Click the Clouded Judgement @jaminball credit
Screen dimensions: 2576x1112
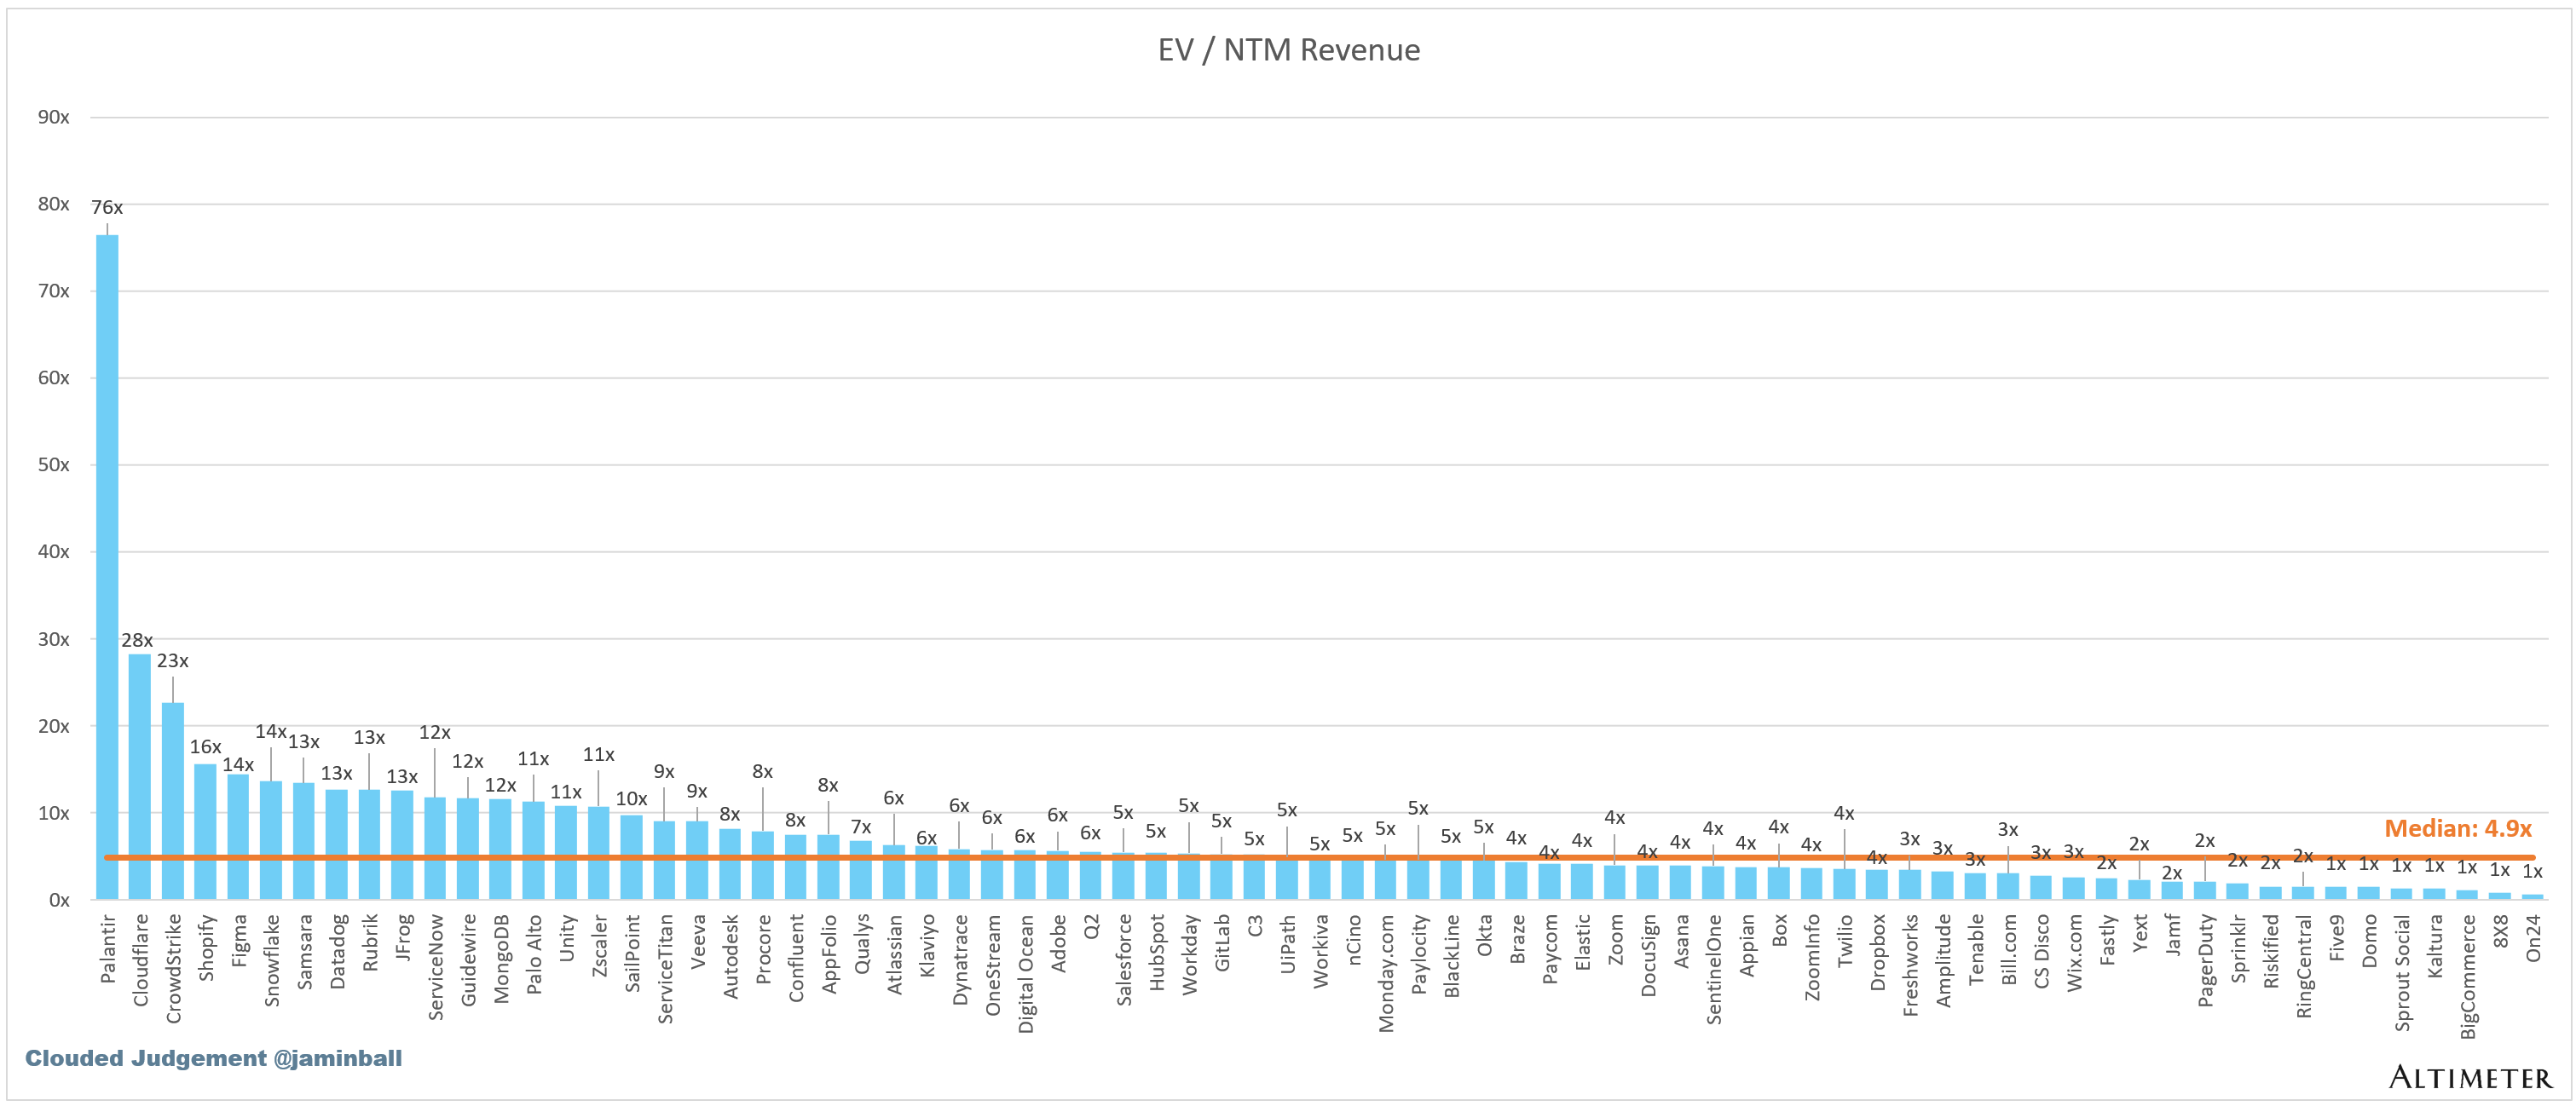pyautogui.click(x=213, y=1058)
